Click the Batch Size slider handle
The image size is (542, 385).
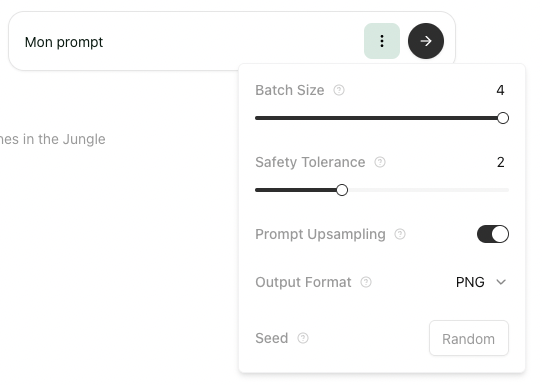coord(503,118)
